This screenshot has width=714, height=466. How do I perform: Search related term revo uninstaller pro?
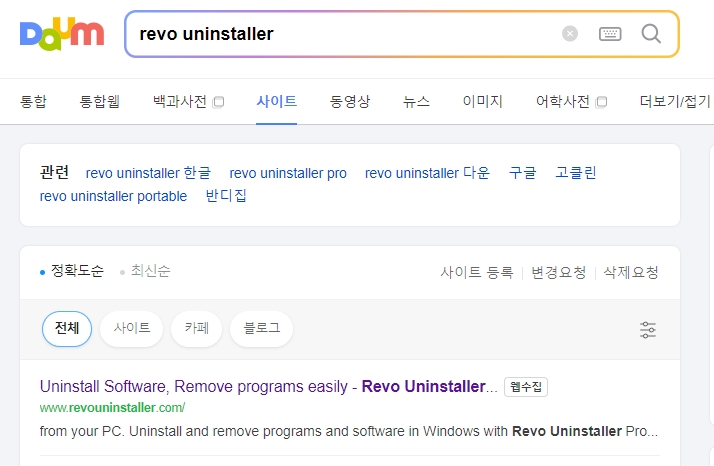tap(288, 173)
